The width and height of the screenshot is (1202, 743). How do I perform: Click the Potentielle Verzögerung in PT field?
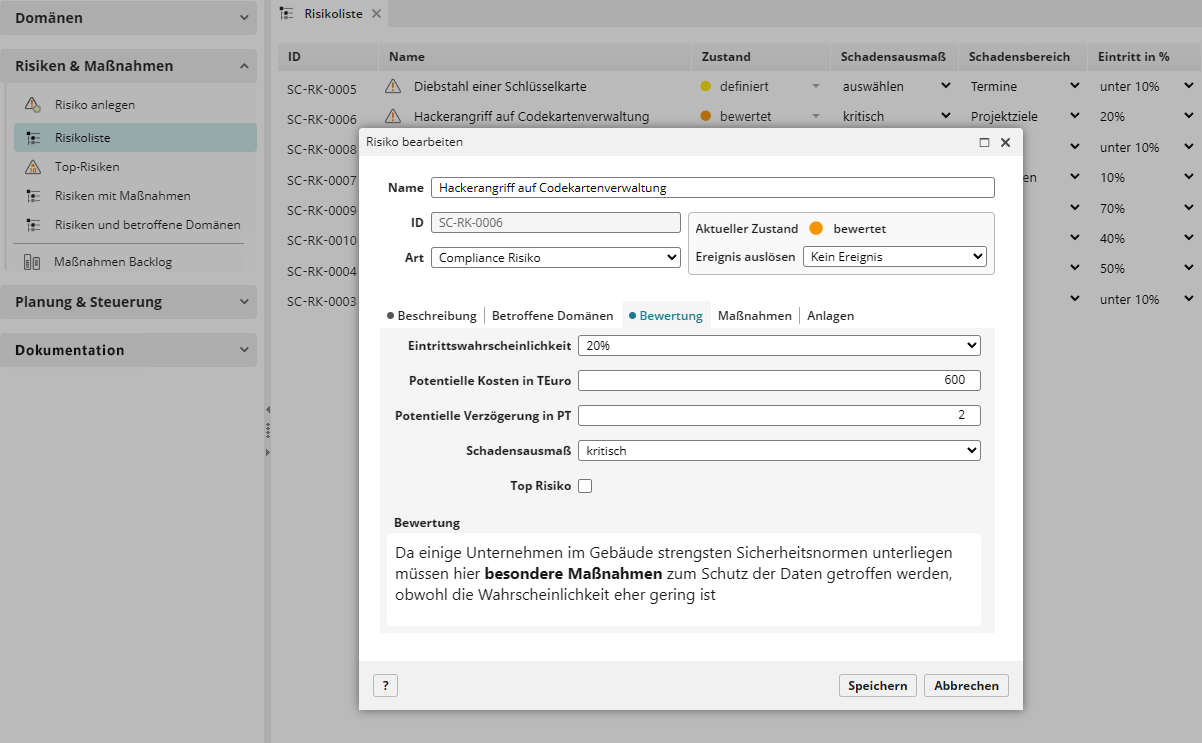(x=779, y=415)
